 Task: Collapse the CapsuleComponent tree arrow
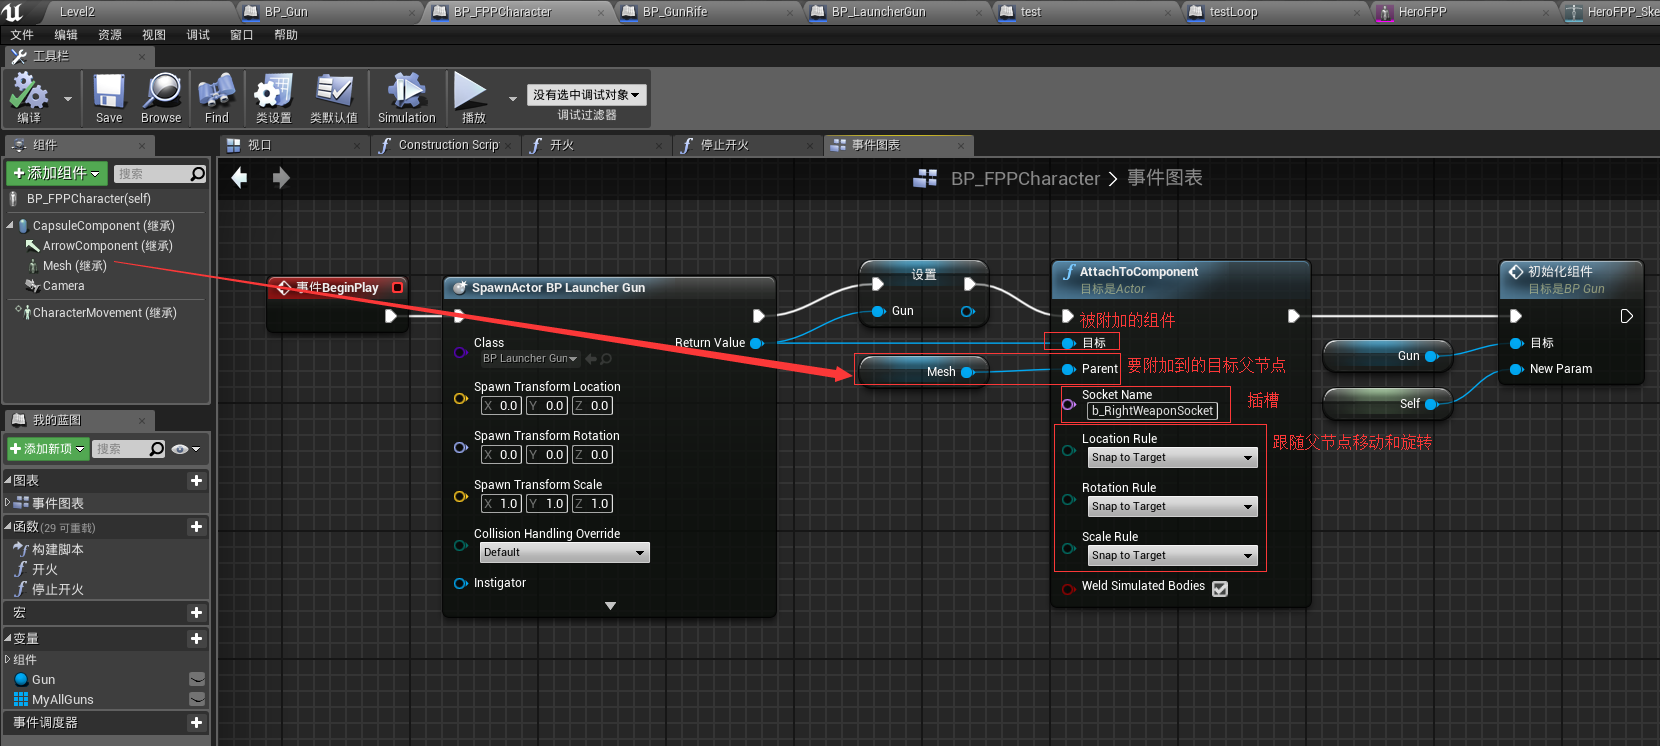click(10, 226)
